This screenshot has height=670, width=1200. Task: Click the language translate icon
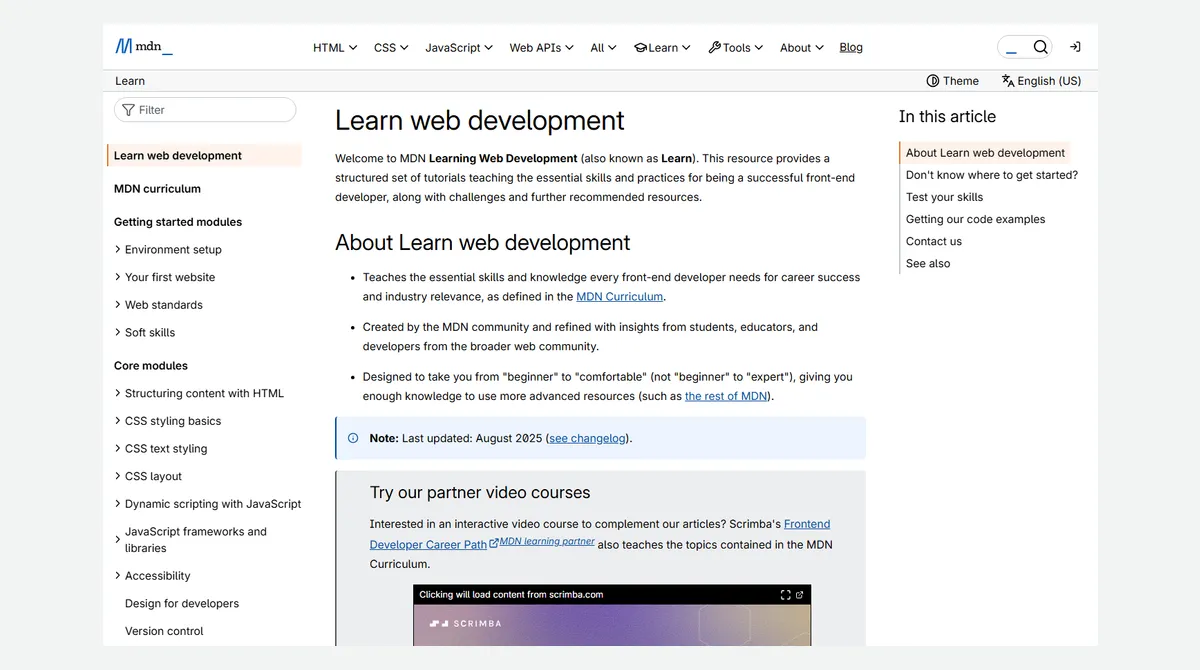(1008, 81)
